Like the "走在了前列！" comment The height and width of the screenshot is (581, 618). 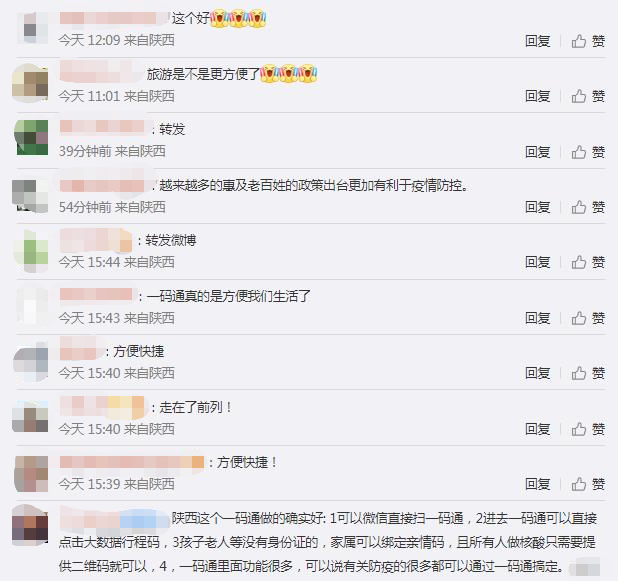578,429
